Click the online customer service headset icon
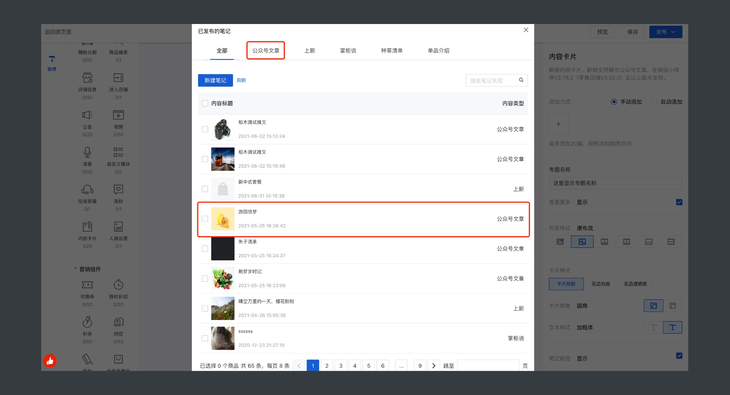 [87, 190]
